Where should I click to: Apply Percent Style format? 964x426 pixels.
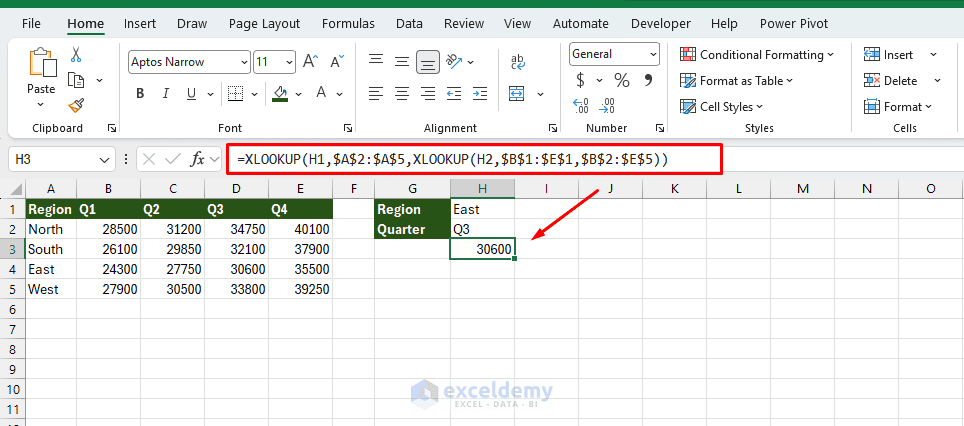pos(622,80)
